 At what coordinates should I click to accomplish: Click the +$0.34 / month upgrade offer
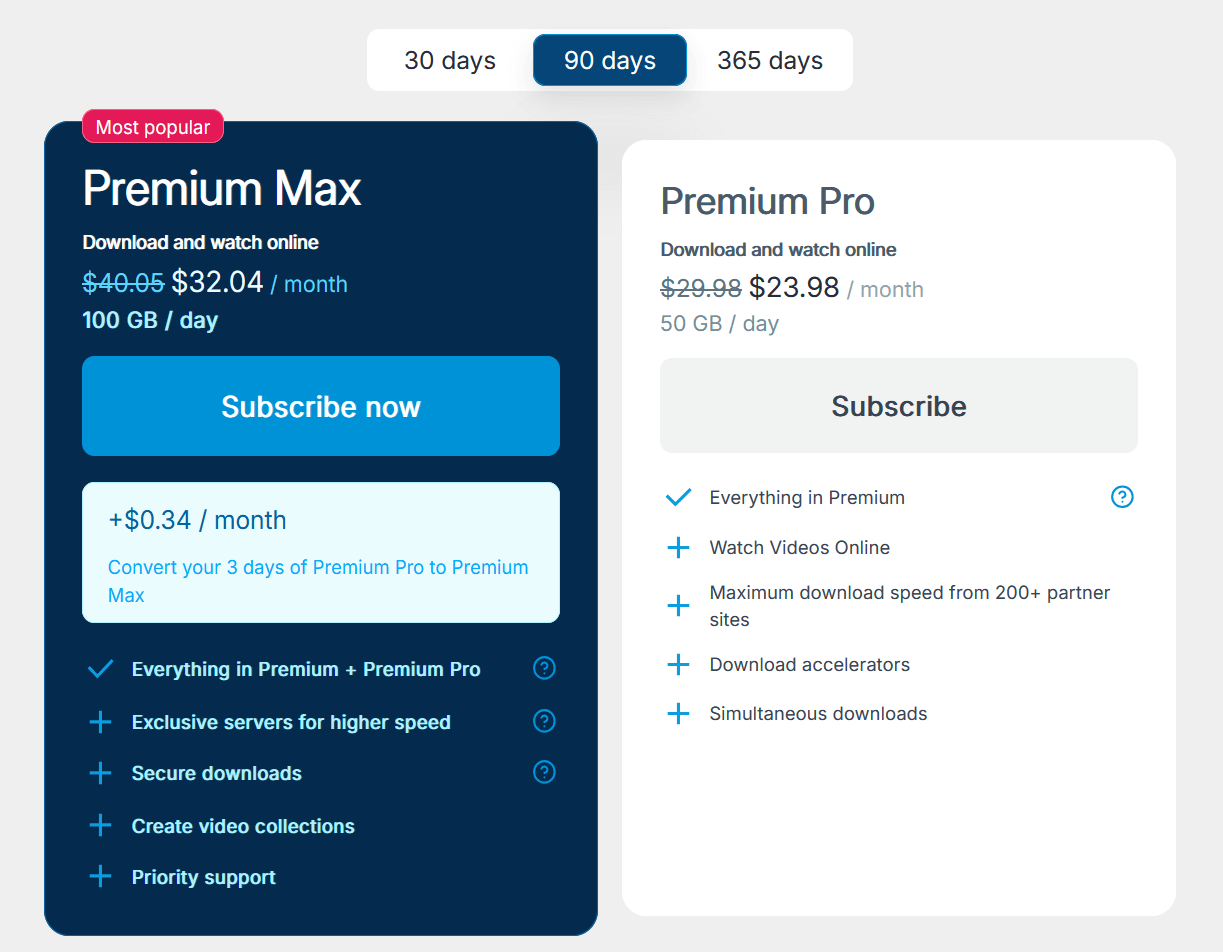pyautogui.click(x=197, y=520)
